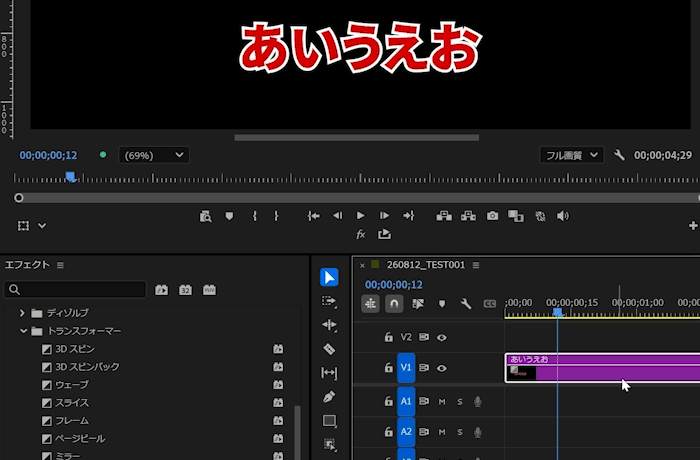The image size is (700, 460).
Task: Select the 3D スピン effect
Action: [x=75, y=349]
